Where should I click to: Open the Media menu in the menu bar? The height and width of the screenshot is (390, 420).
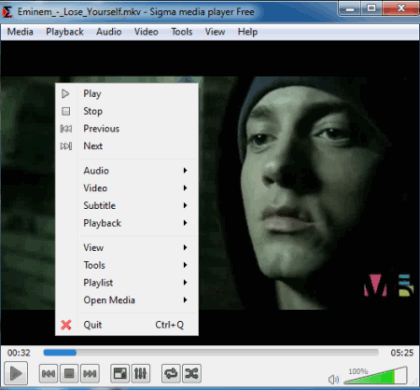point(20,32)
